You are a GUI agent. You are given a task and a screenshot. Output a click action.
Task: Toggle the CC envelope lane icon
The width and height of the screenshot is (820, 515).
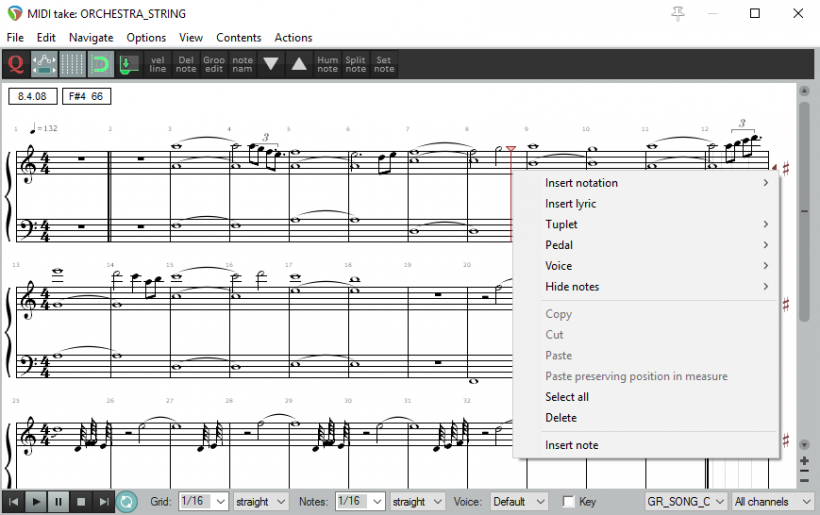[44, 65]
